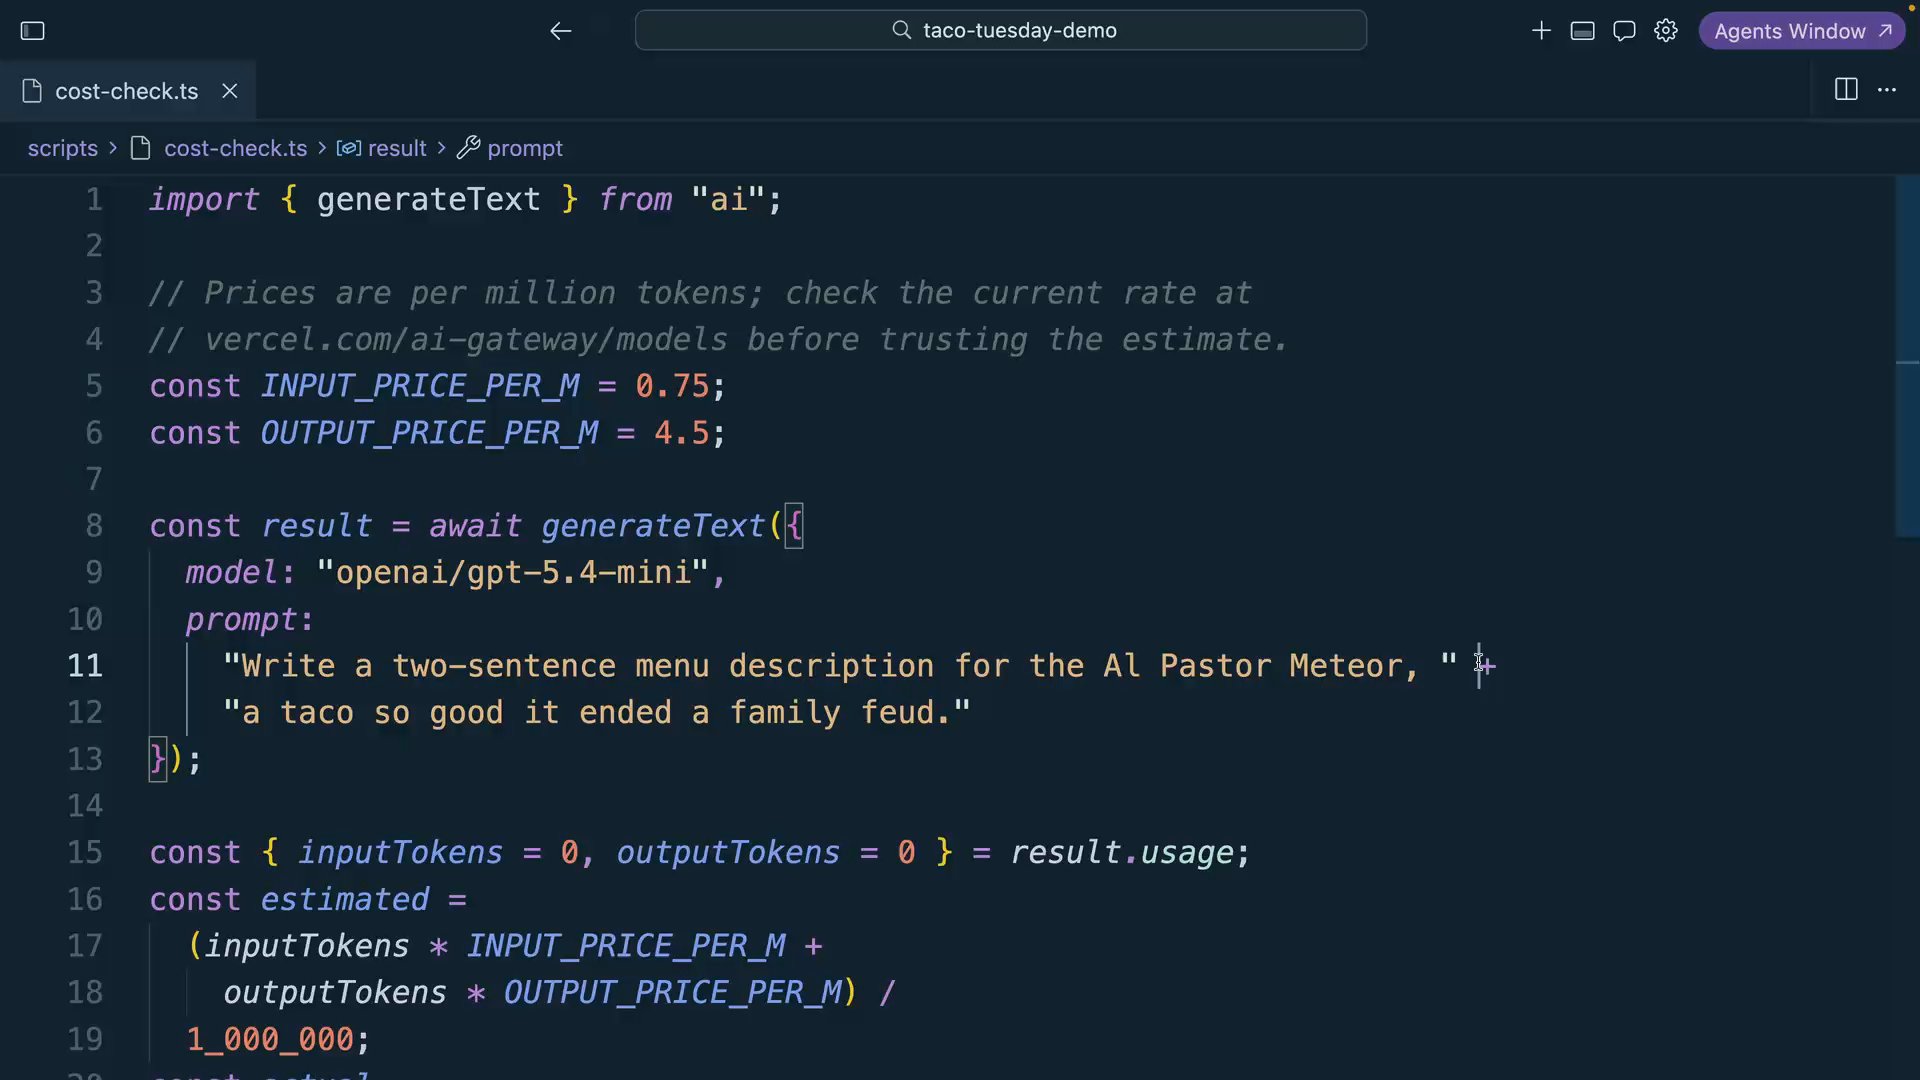Close the cost-check.ts tab
The height and width of the screenshot is (1080, 1920).
coord(230,91)
